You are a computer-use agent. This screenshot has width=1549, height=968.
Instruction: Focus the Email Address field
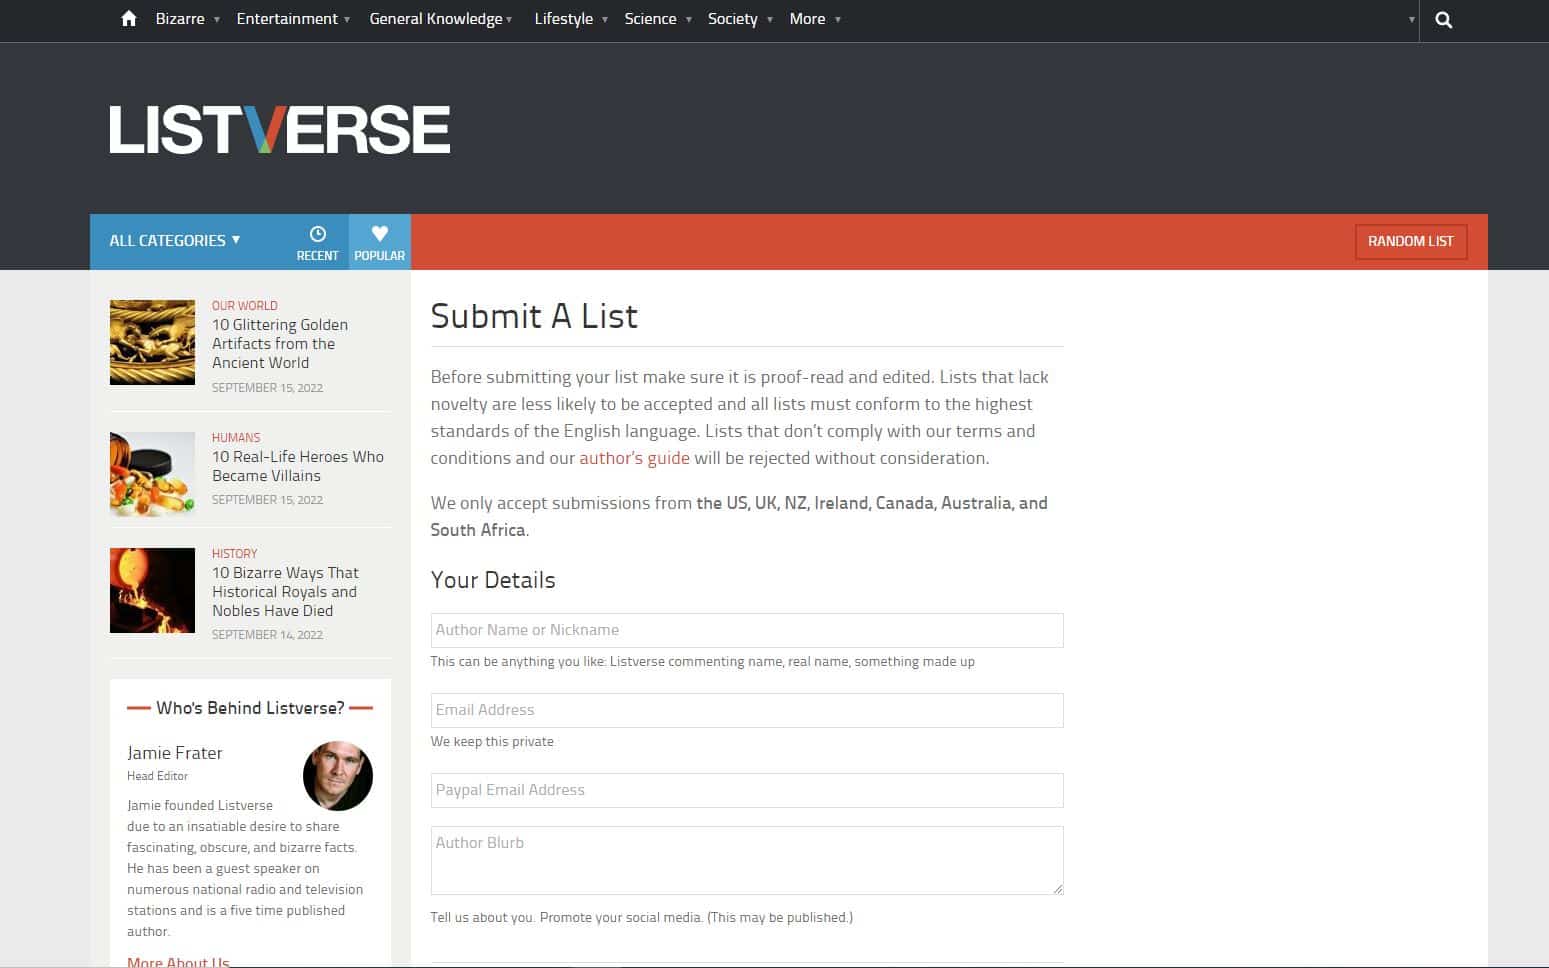click(x=747, y=710)
